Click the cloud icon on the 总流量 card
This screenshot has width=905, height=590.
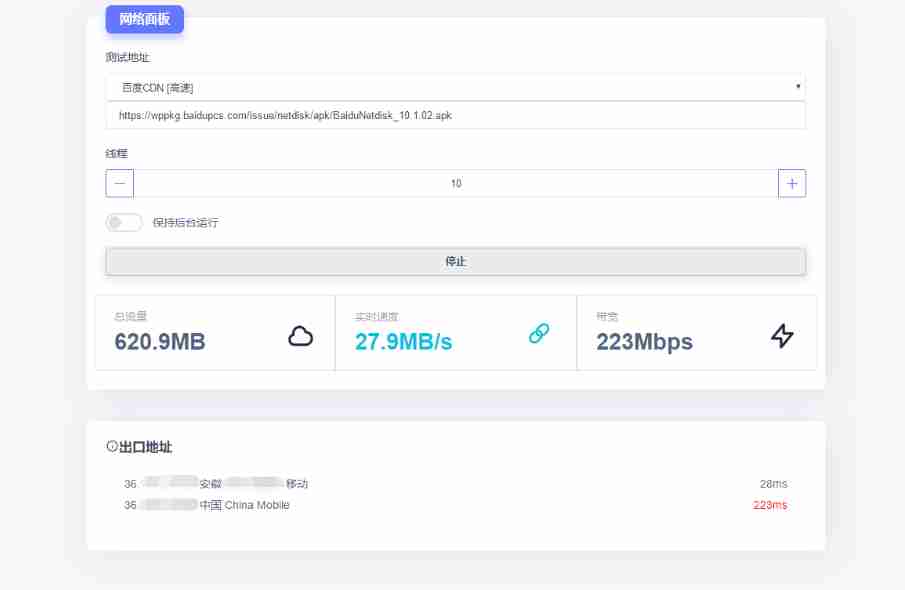(x=300, y=335)
